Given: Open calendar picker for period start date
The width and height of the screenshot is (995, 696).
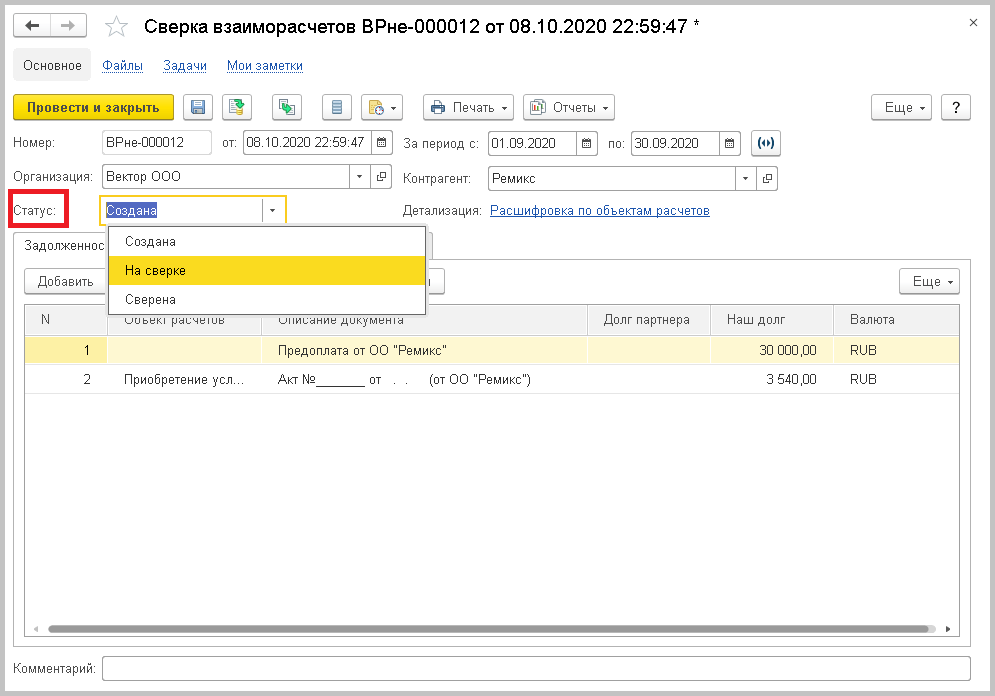Looking at the screenshot, I should click(588, 143).
